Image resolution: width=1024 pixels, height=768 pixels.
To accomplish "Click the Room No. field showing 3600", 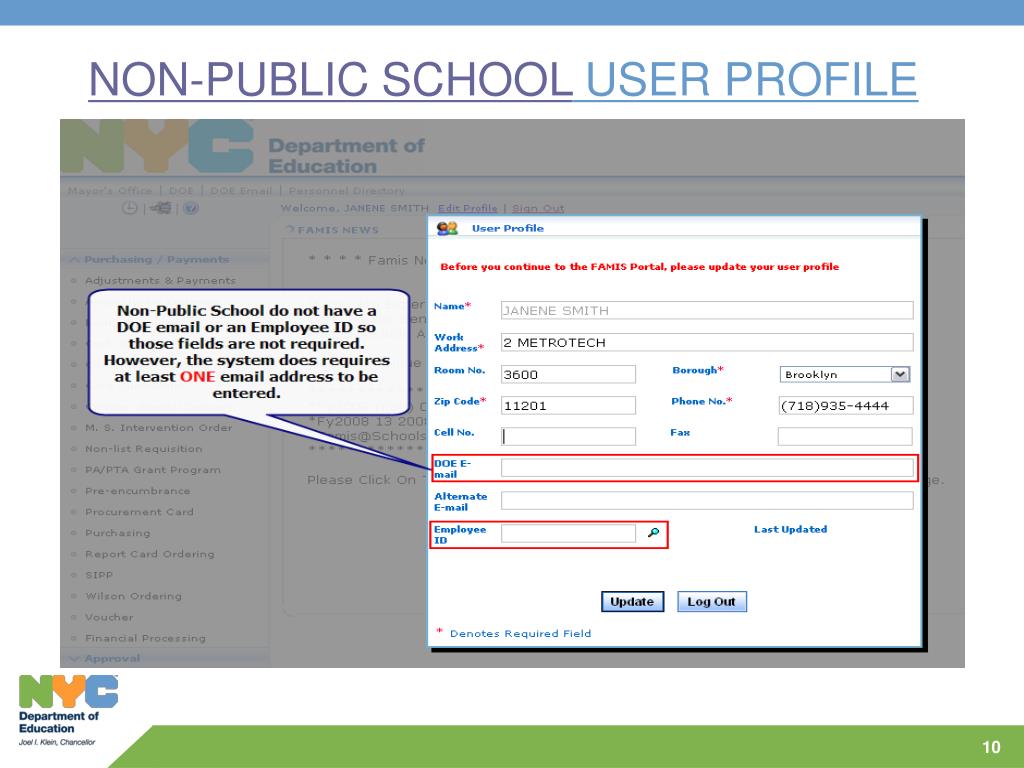I will pyautogui.click(x=568, y=374).
